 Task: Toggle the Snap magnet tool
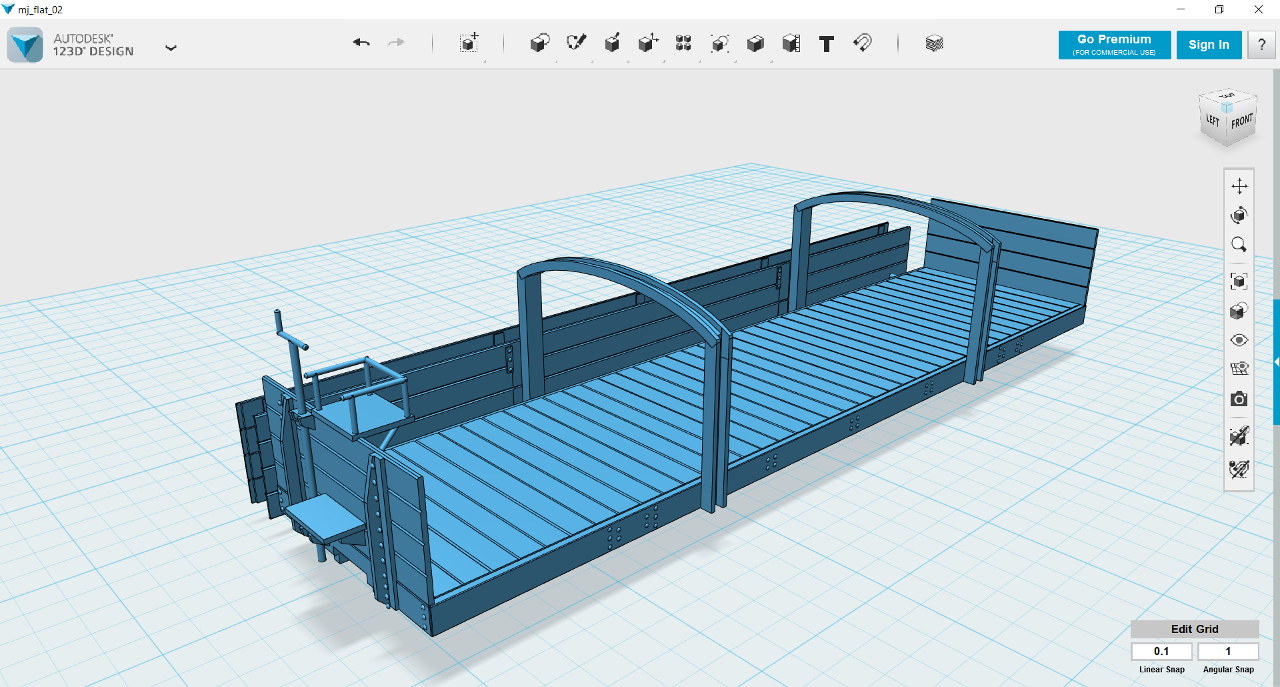pyautogui.click(x=862, y=43)
